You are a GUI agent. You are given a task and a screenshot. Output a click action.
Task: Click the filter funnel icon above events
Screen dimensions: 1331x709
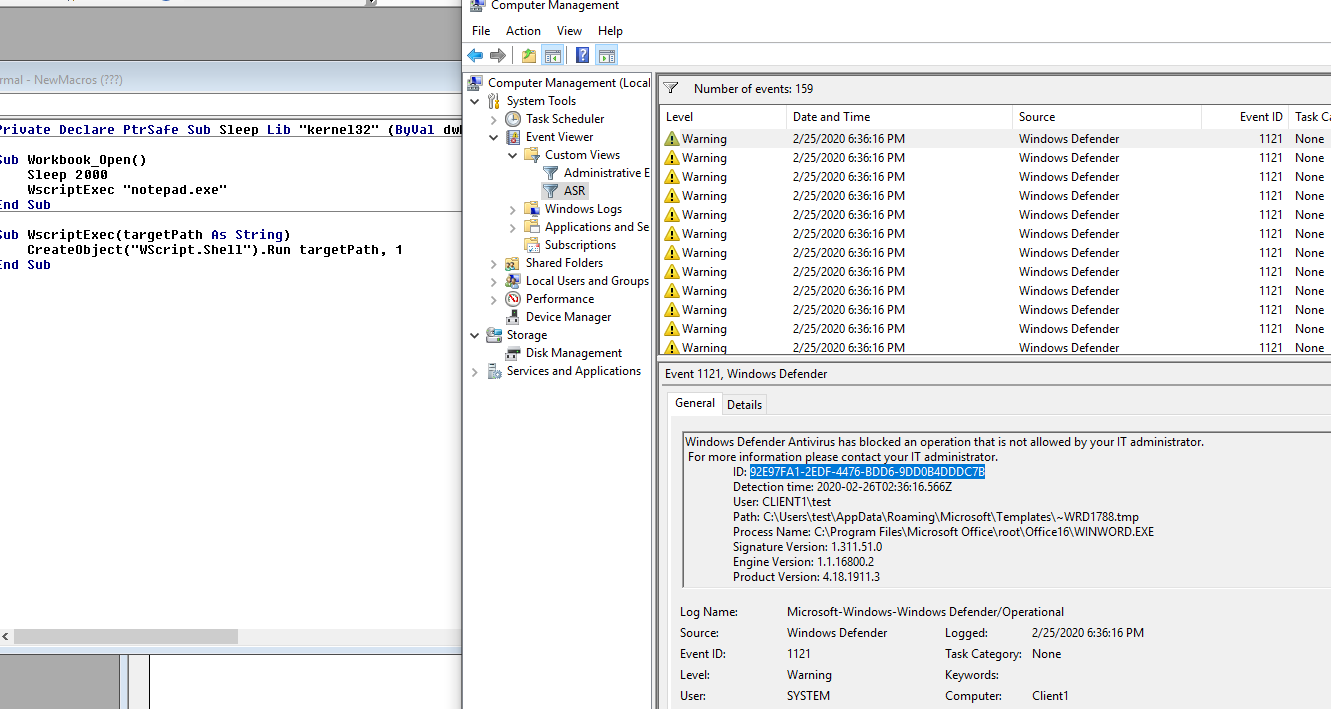coord(671,88)
